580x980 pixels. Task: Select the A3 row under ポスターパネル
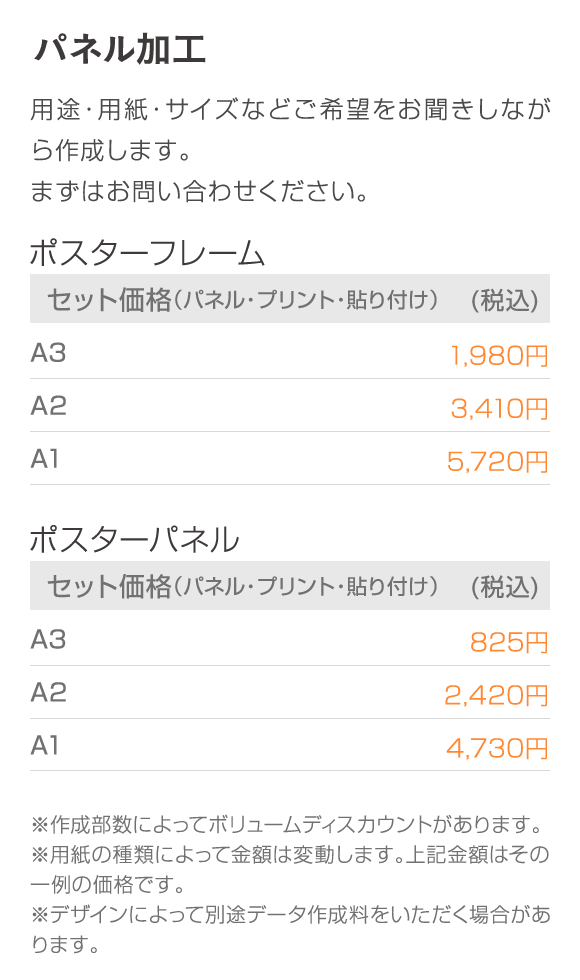[290, 638]
